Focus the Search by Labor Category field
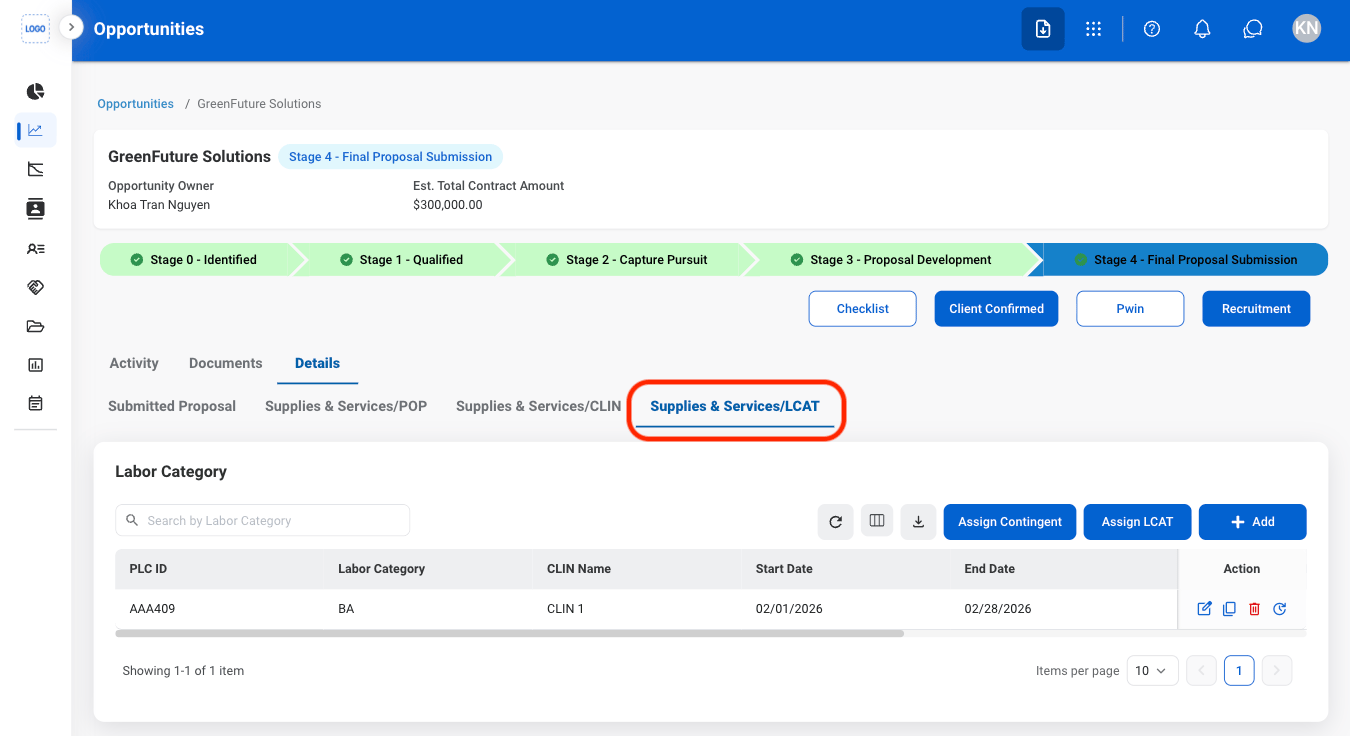The height and width of the screenshot is (736, 1350). click(263, 520)
